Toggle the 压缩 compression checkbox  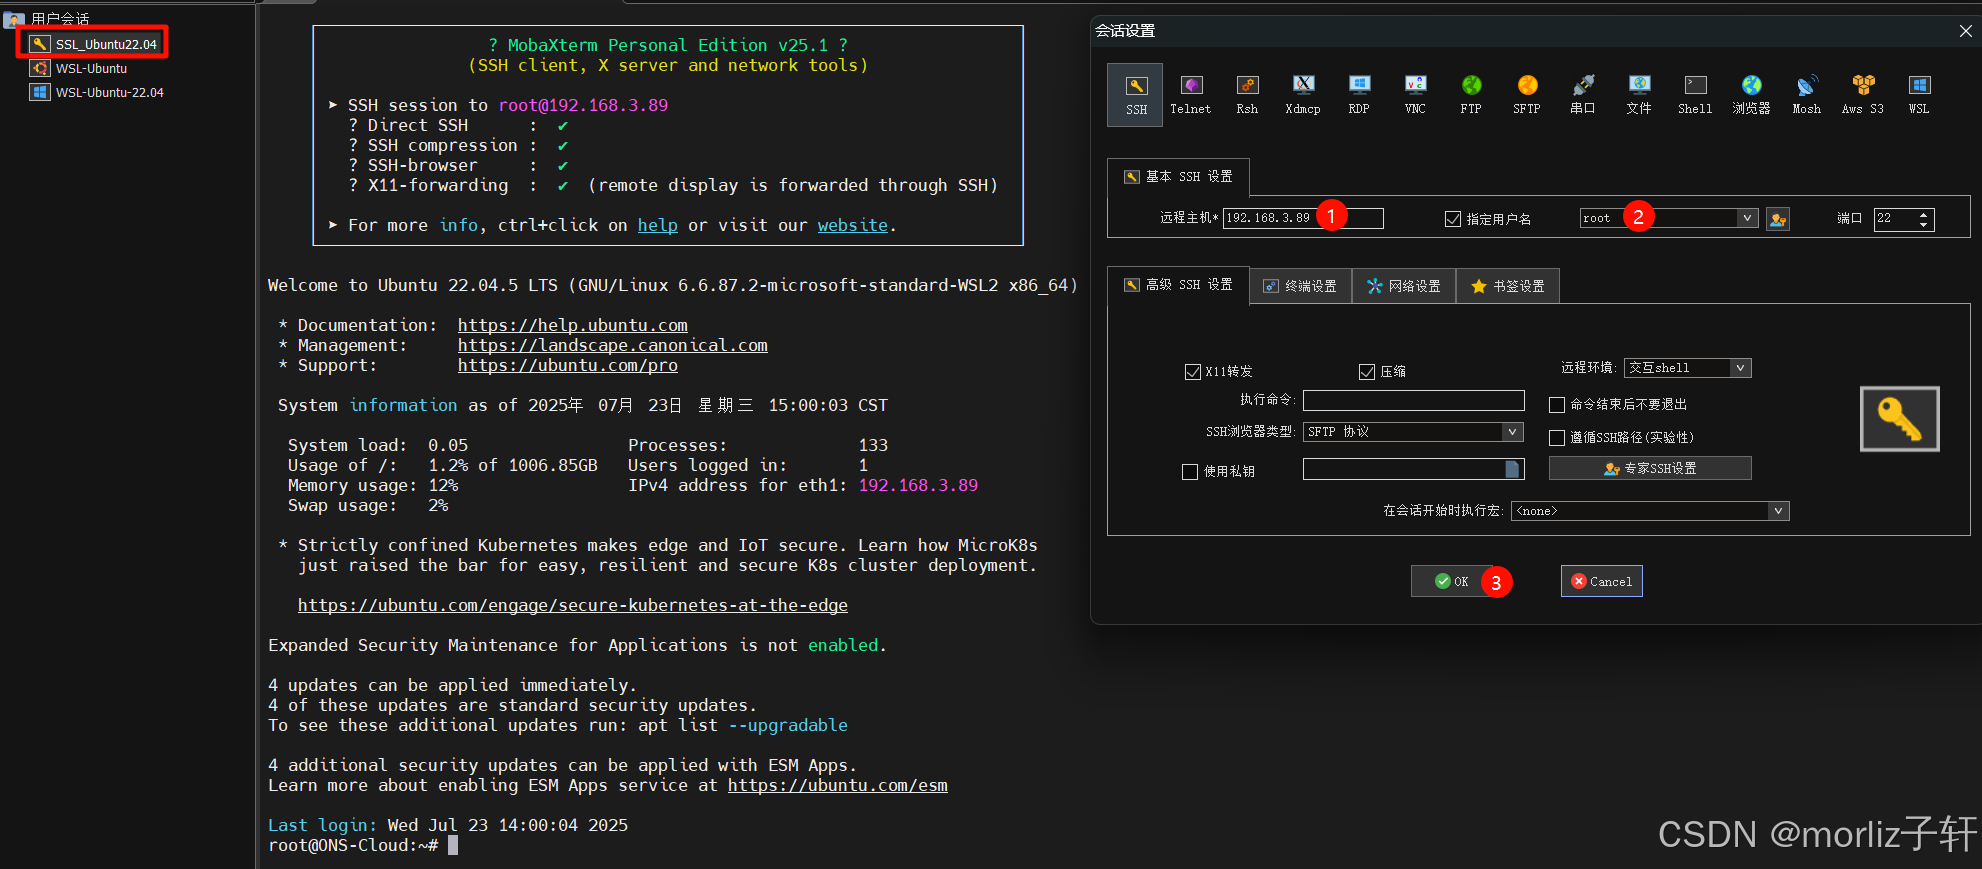(x=1367, y=372)
